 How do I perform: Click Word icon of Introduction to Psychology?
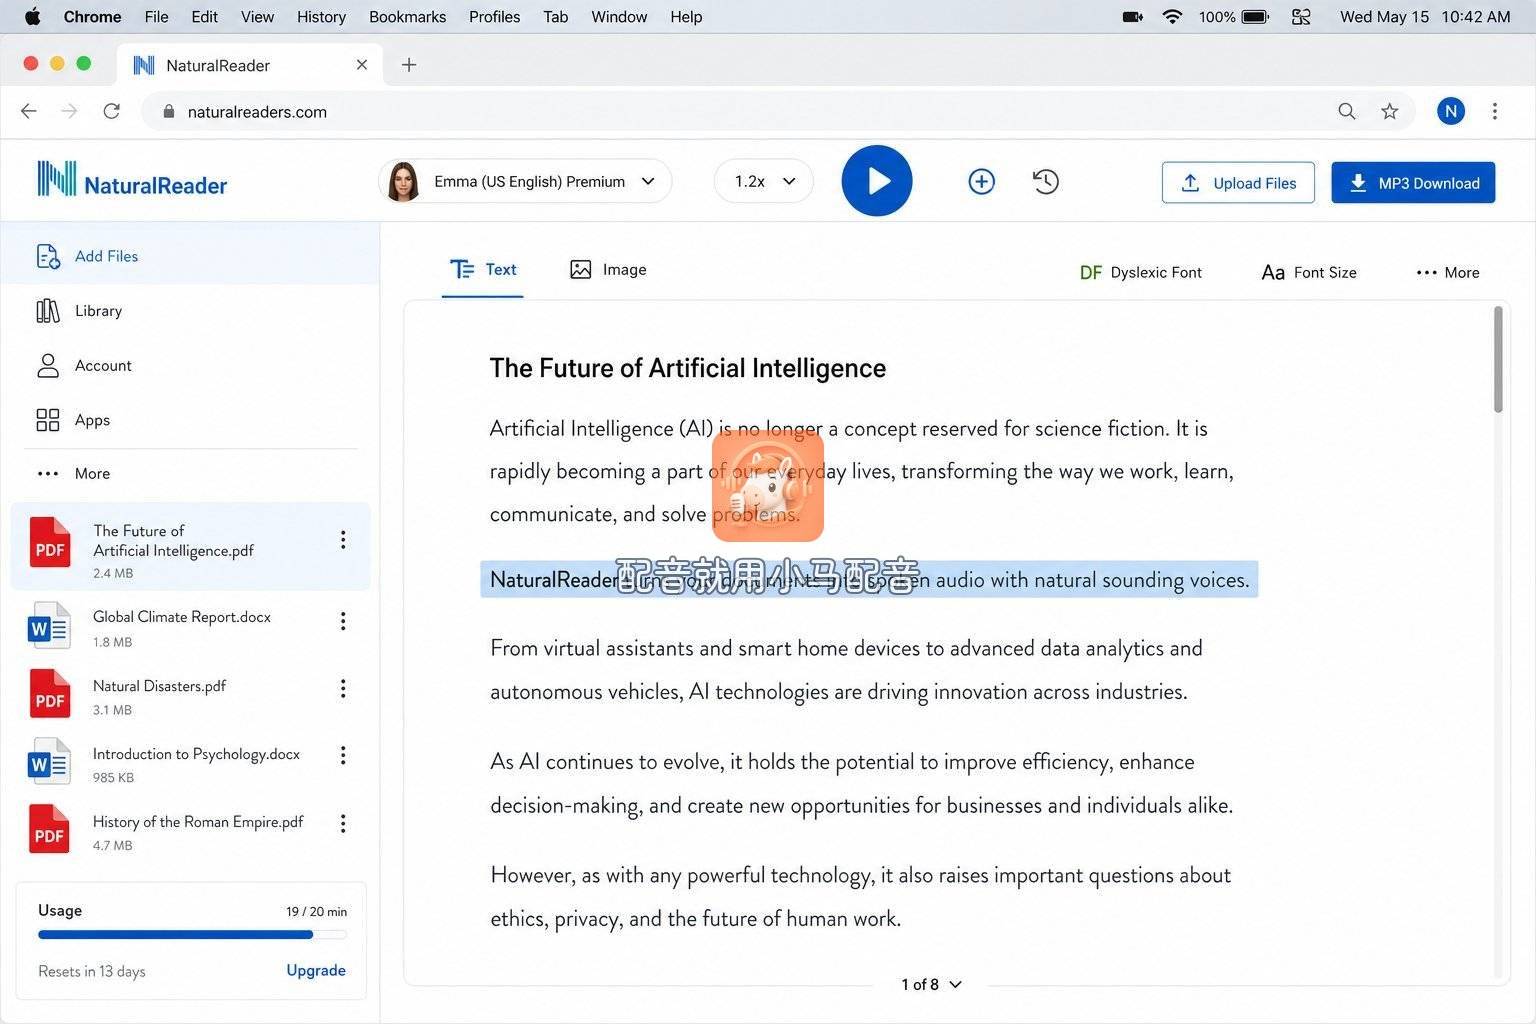50,762
